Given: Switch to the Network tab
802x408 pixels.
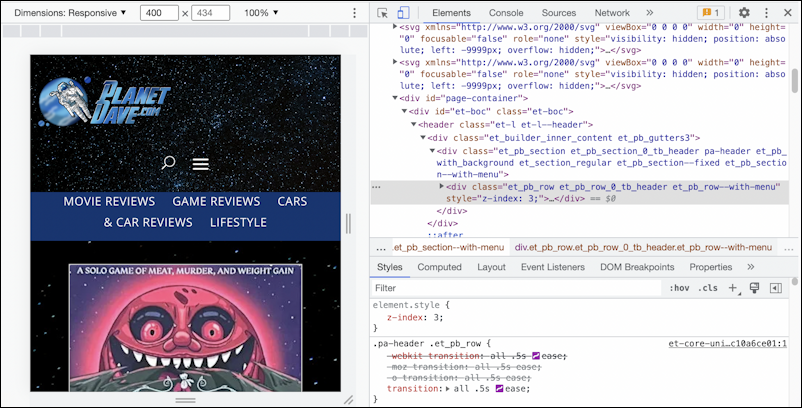Looking at the screenshot, I should [x=612, y=13].
